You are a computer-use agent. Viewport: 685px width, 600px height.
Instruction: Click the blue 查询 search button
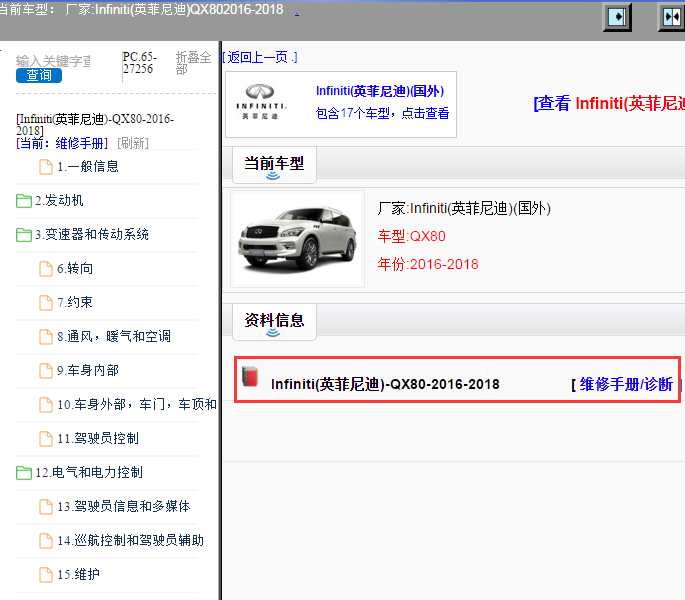click(x=39, y=76)
